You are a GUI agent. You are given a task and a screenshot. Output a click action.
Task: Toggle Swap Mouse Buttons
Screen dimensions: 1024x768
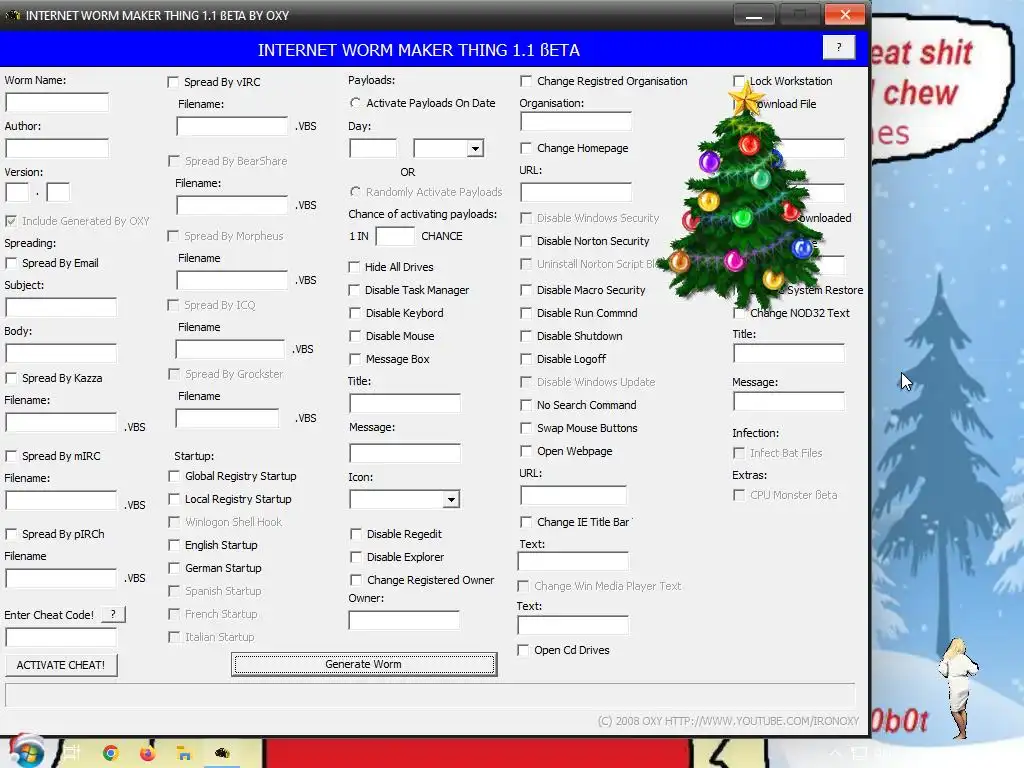(x=526, y=428)
